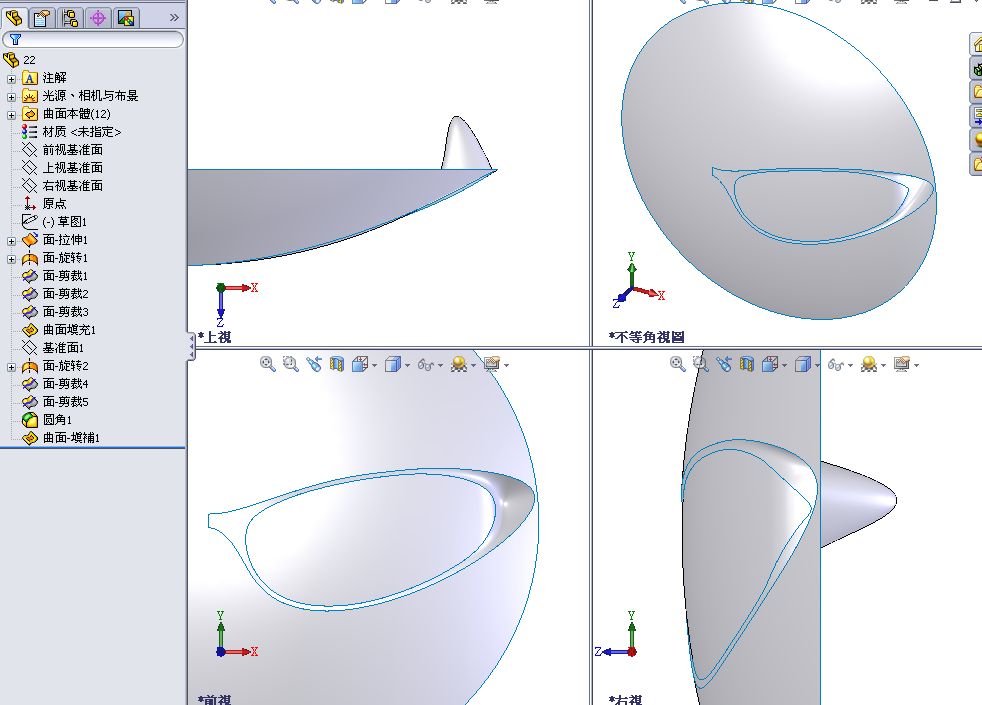Select the 曲面填充1 feature
The image size is (982, 705).
point(59,330)
